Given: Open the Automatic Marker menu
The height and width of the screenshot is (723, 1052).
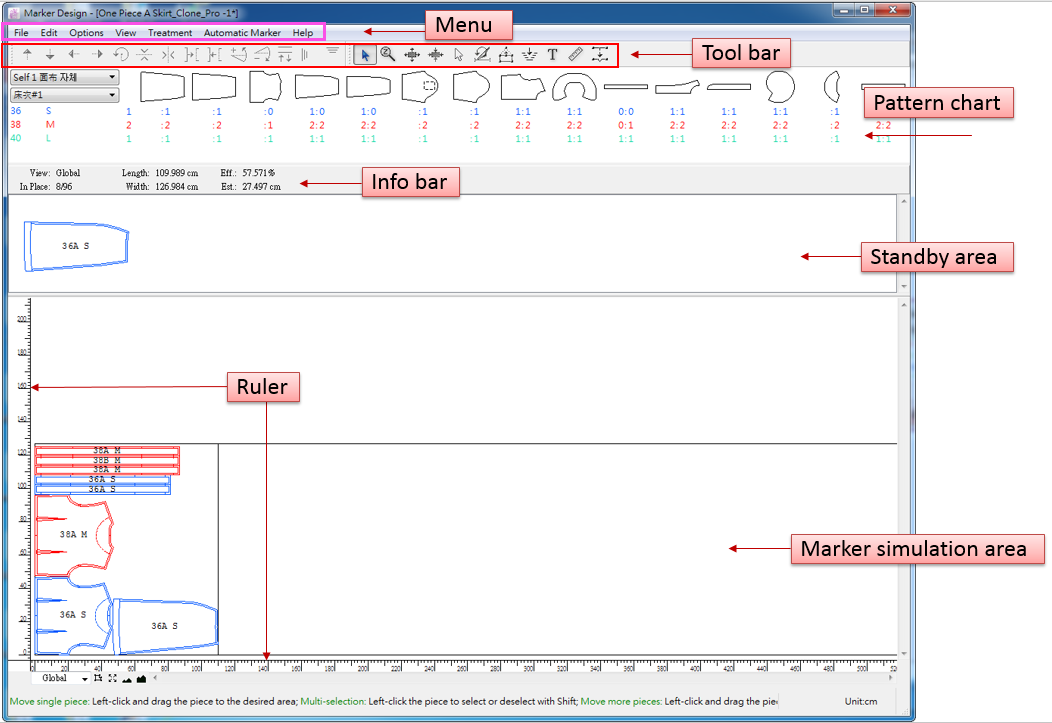Looking at the screenshot, I should tap(242, 33).
